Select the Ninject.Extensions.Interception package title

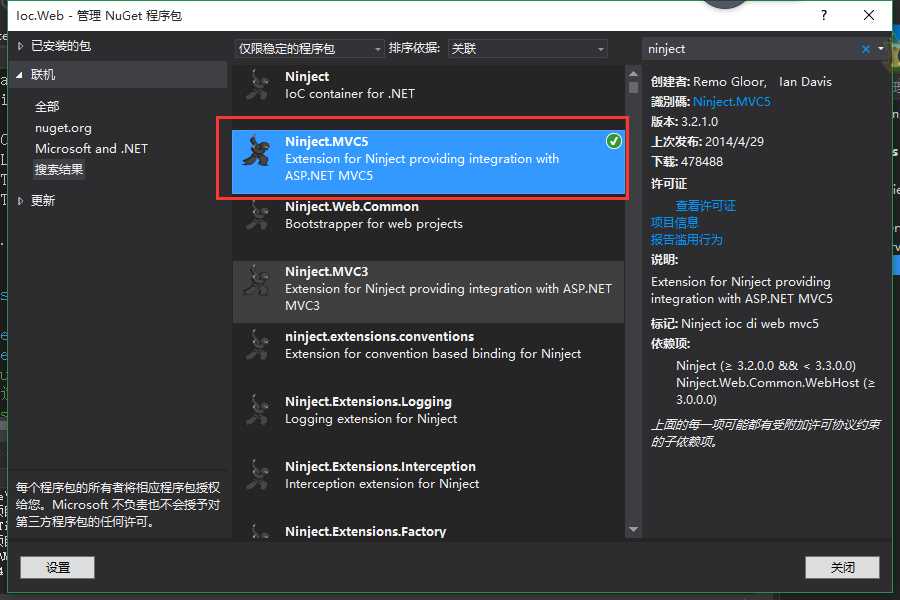click(x=381, y=466)
